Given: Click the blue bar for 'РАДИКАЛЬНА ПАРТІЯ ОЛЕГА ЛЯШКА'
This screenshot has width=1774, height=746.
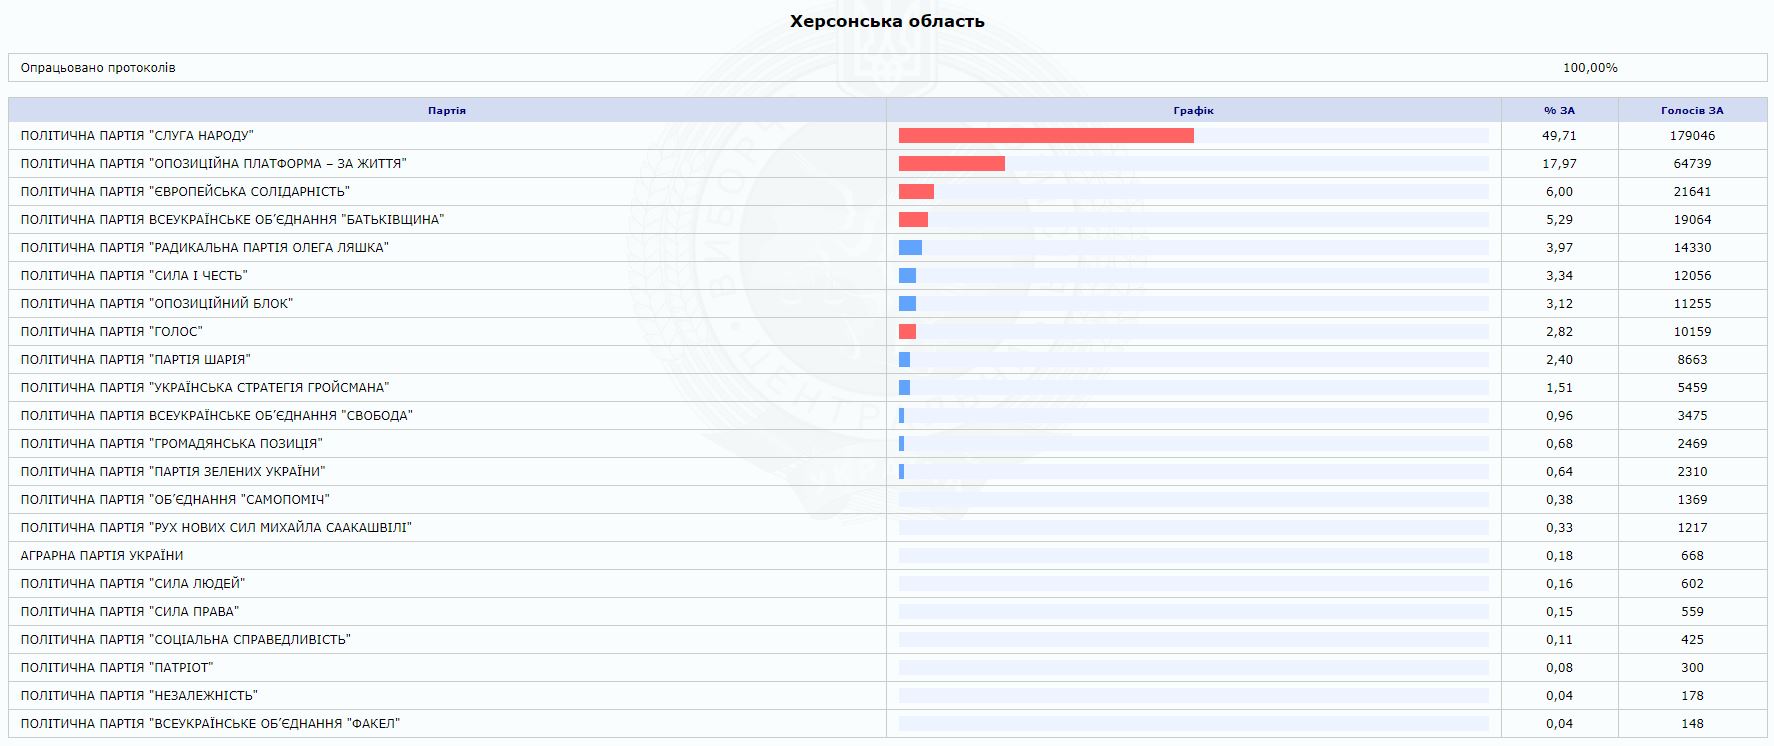Looking at the screenshot, I should coord(910,248).
